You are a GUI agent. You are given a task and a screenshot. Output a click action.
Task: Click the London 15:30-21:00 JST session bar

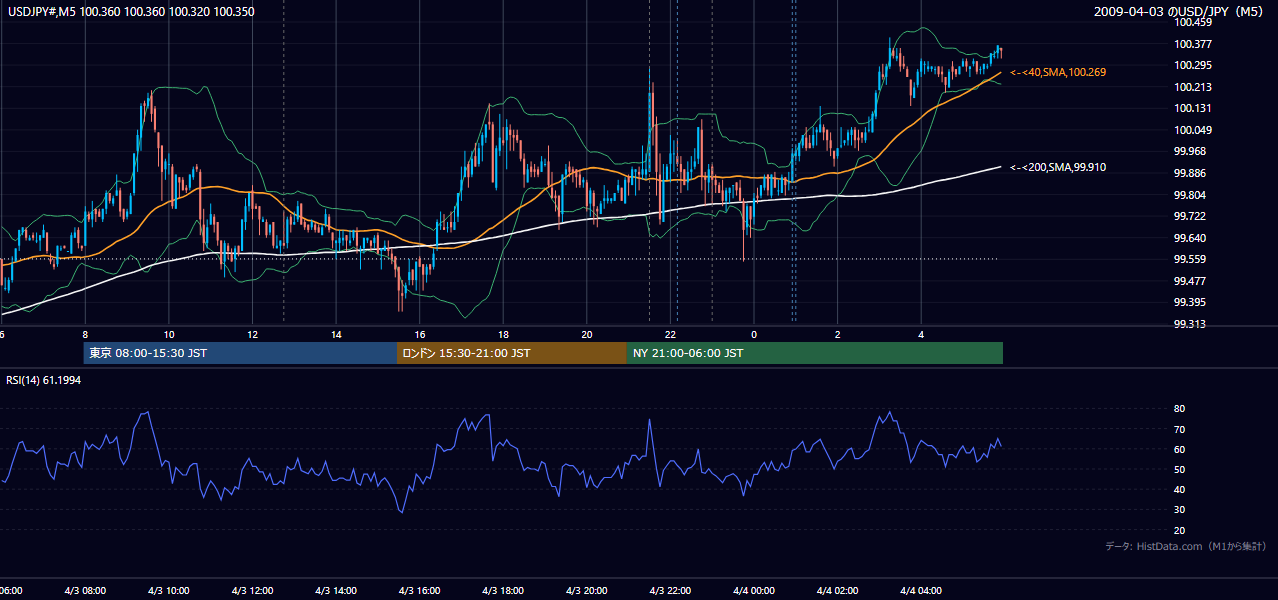click(512, 353)
